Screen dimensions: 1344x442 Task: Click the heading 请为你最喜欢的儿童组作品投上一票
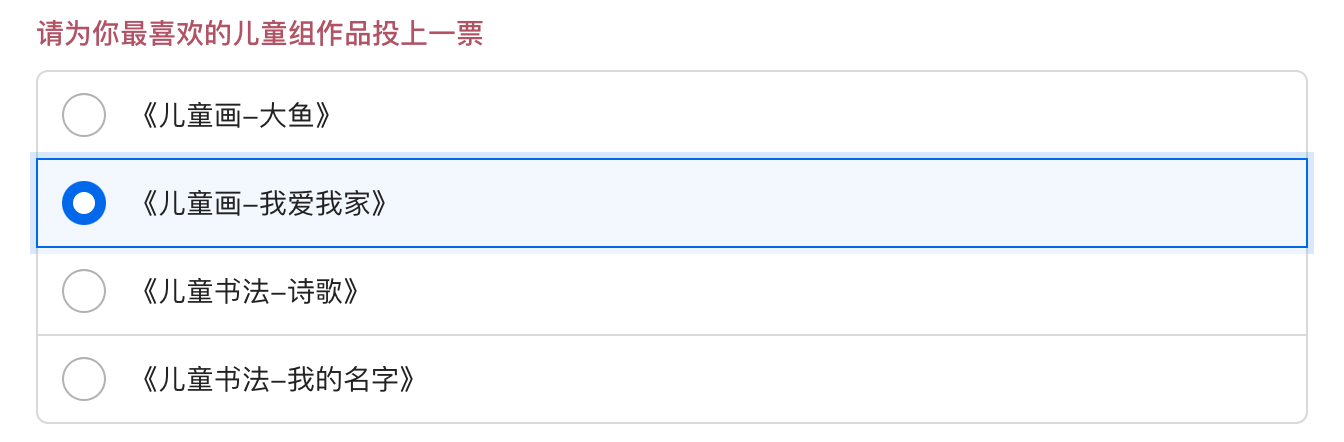260,35
